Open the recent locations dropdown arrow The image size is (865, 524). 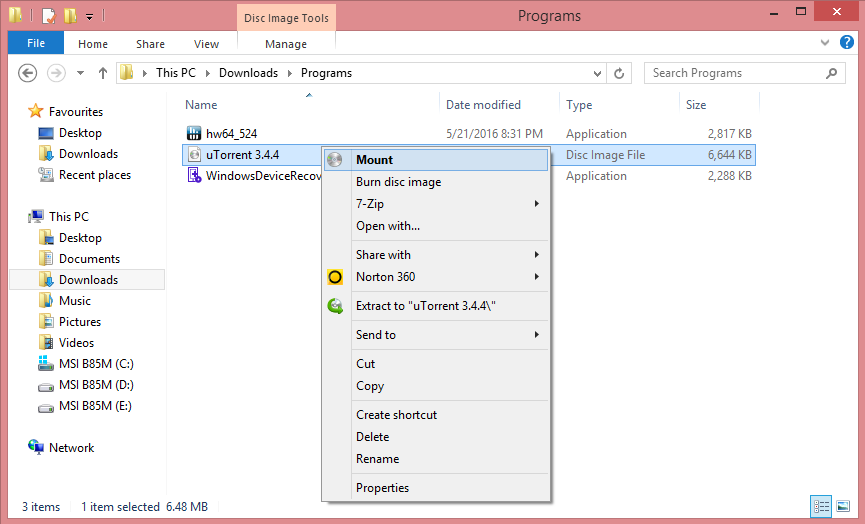(x=81, y=73)
